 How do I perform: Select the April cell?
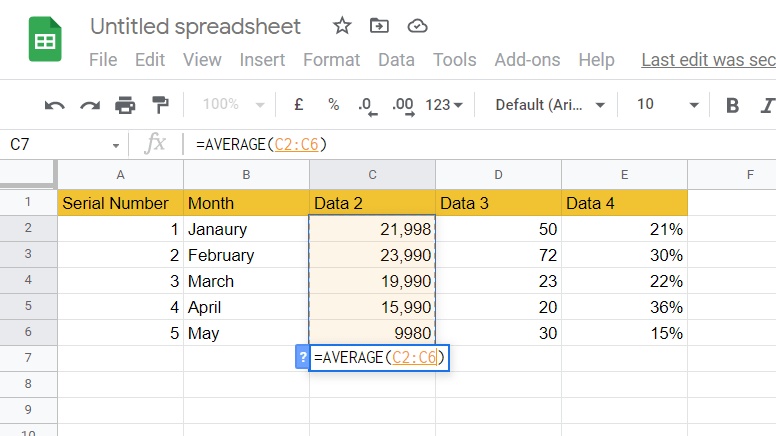[x=246, y=307]
